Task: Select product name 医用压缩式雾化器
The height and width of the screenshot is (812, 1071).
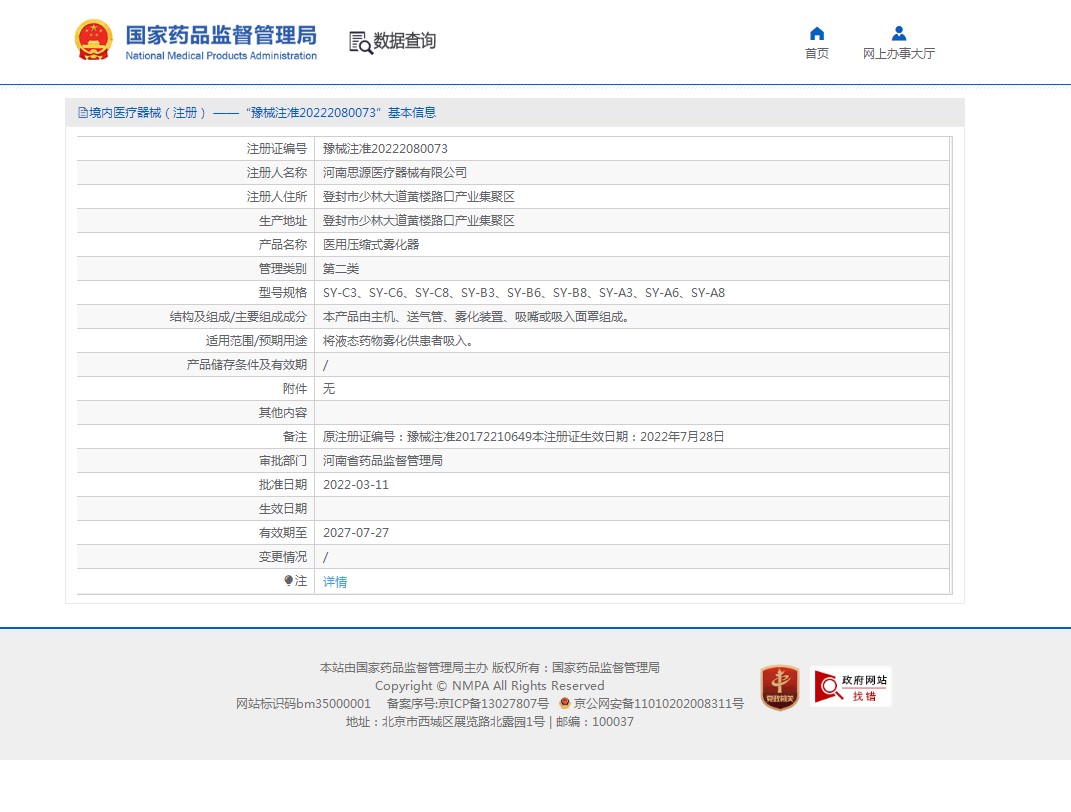Action: point(371,244)
